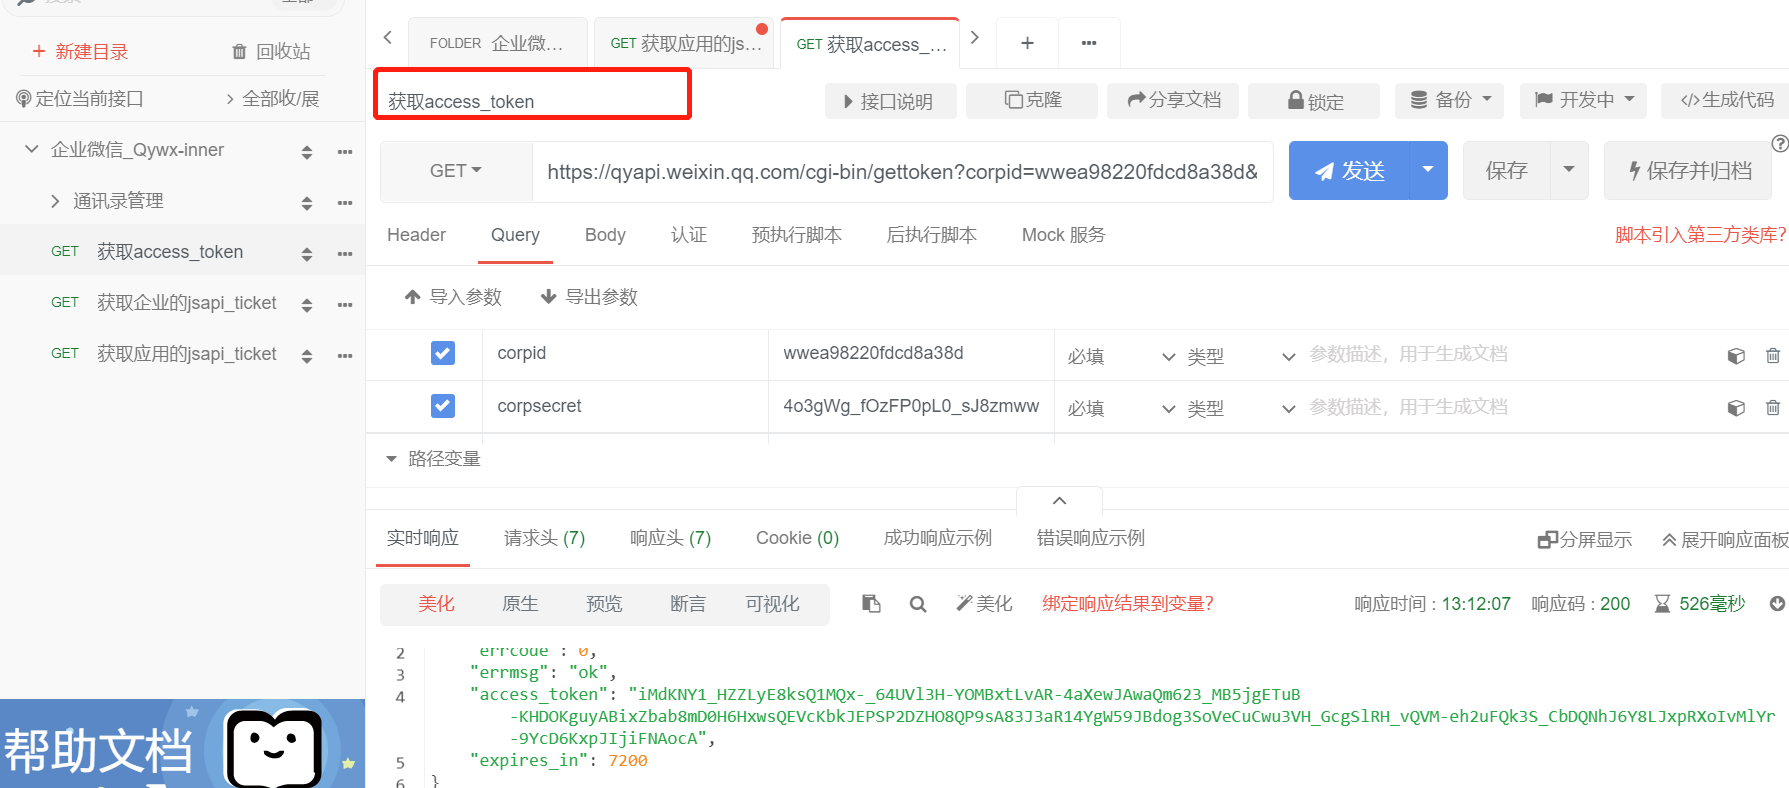Screen dimensions: 1789x788
Task: Click the 克隆 clone button
Action: tap(1032, 100)
